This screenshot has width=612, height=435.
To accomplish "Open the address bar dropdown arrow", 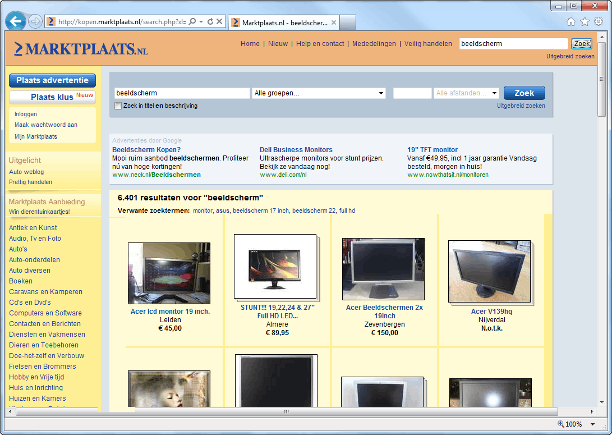I will coord(201,22).
